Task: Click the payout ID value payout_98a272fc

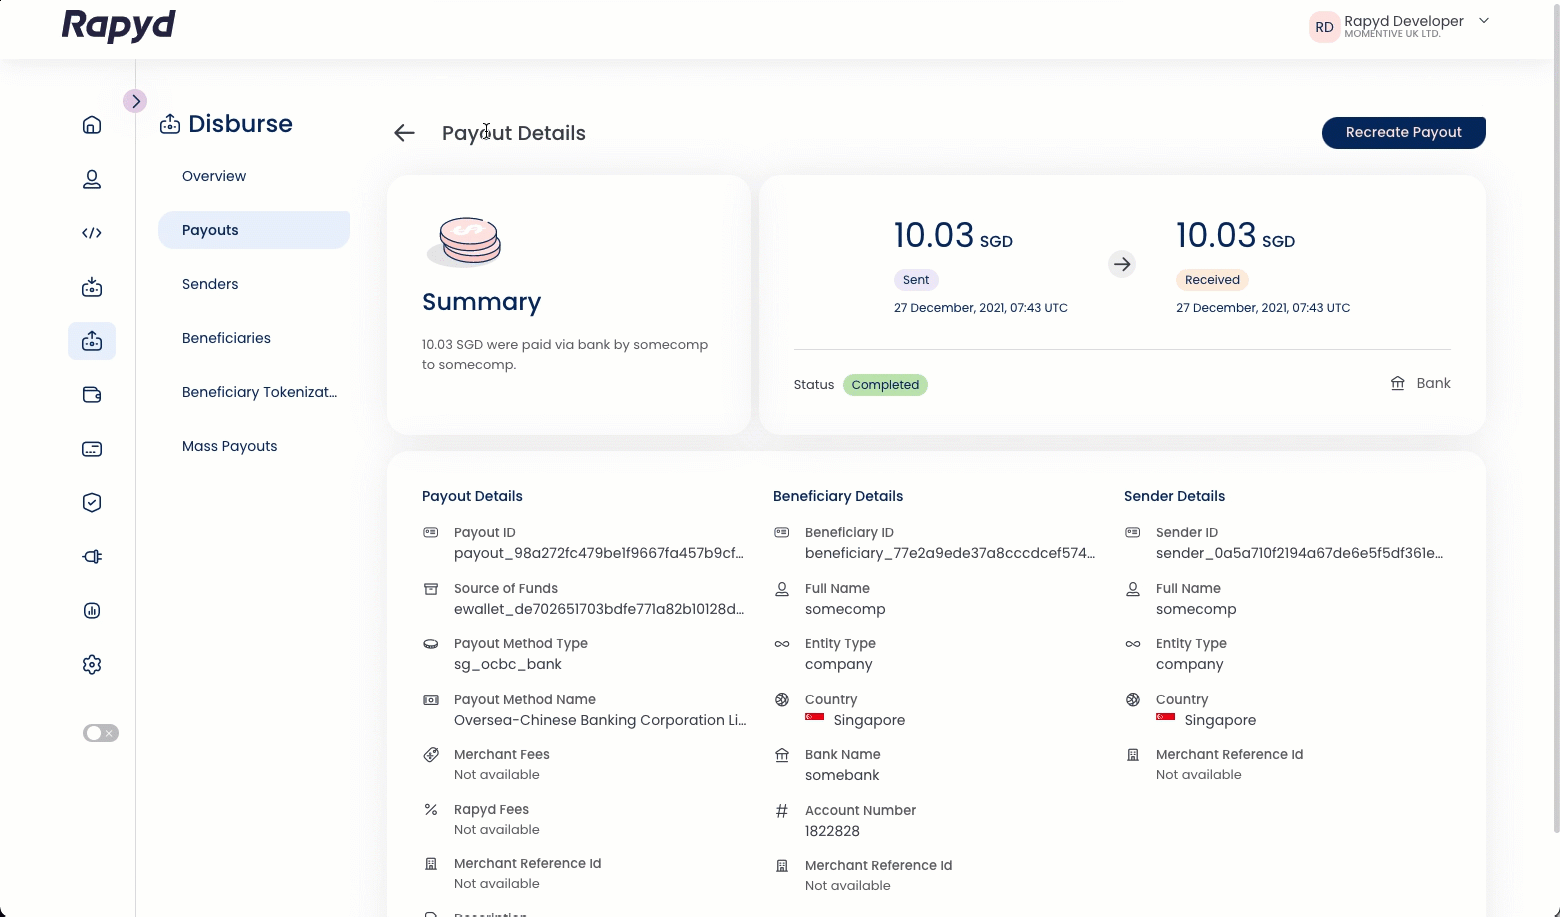Action: point(599,553)
